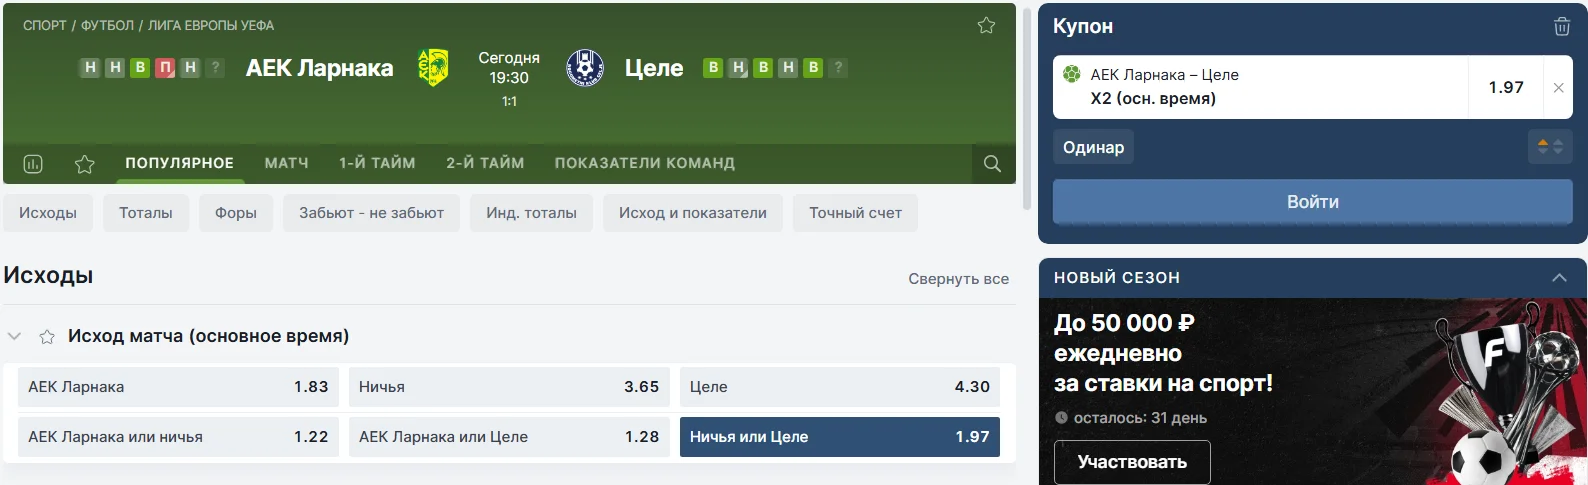Image resolution: width=1588 pixels, height=485 pixels.
Task: Open the Одинар bet type selector
Action: pos(1093,147)
